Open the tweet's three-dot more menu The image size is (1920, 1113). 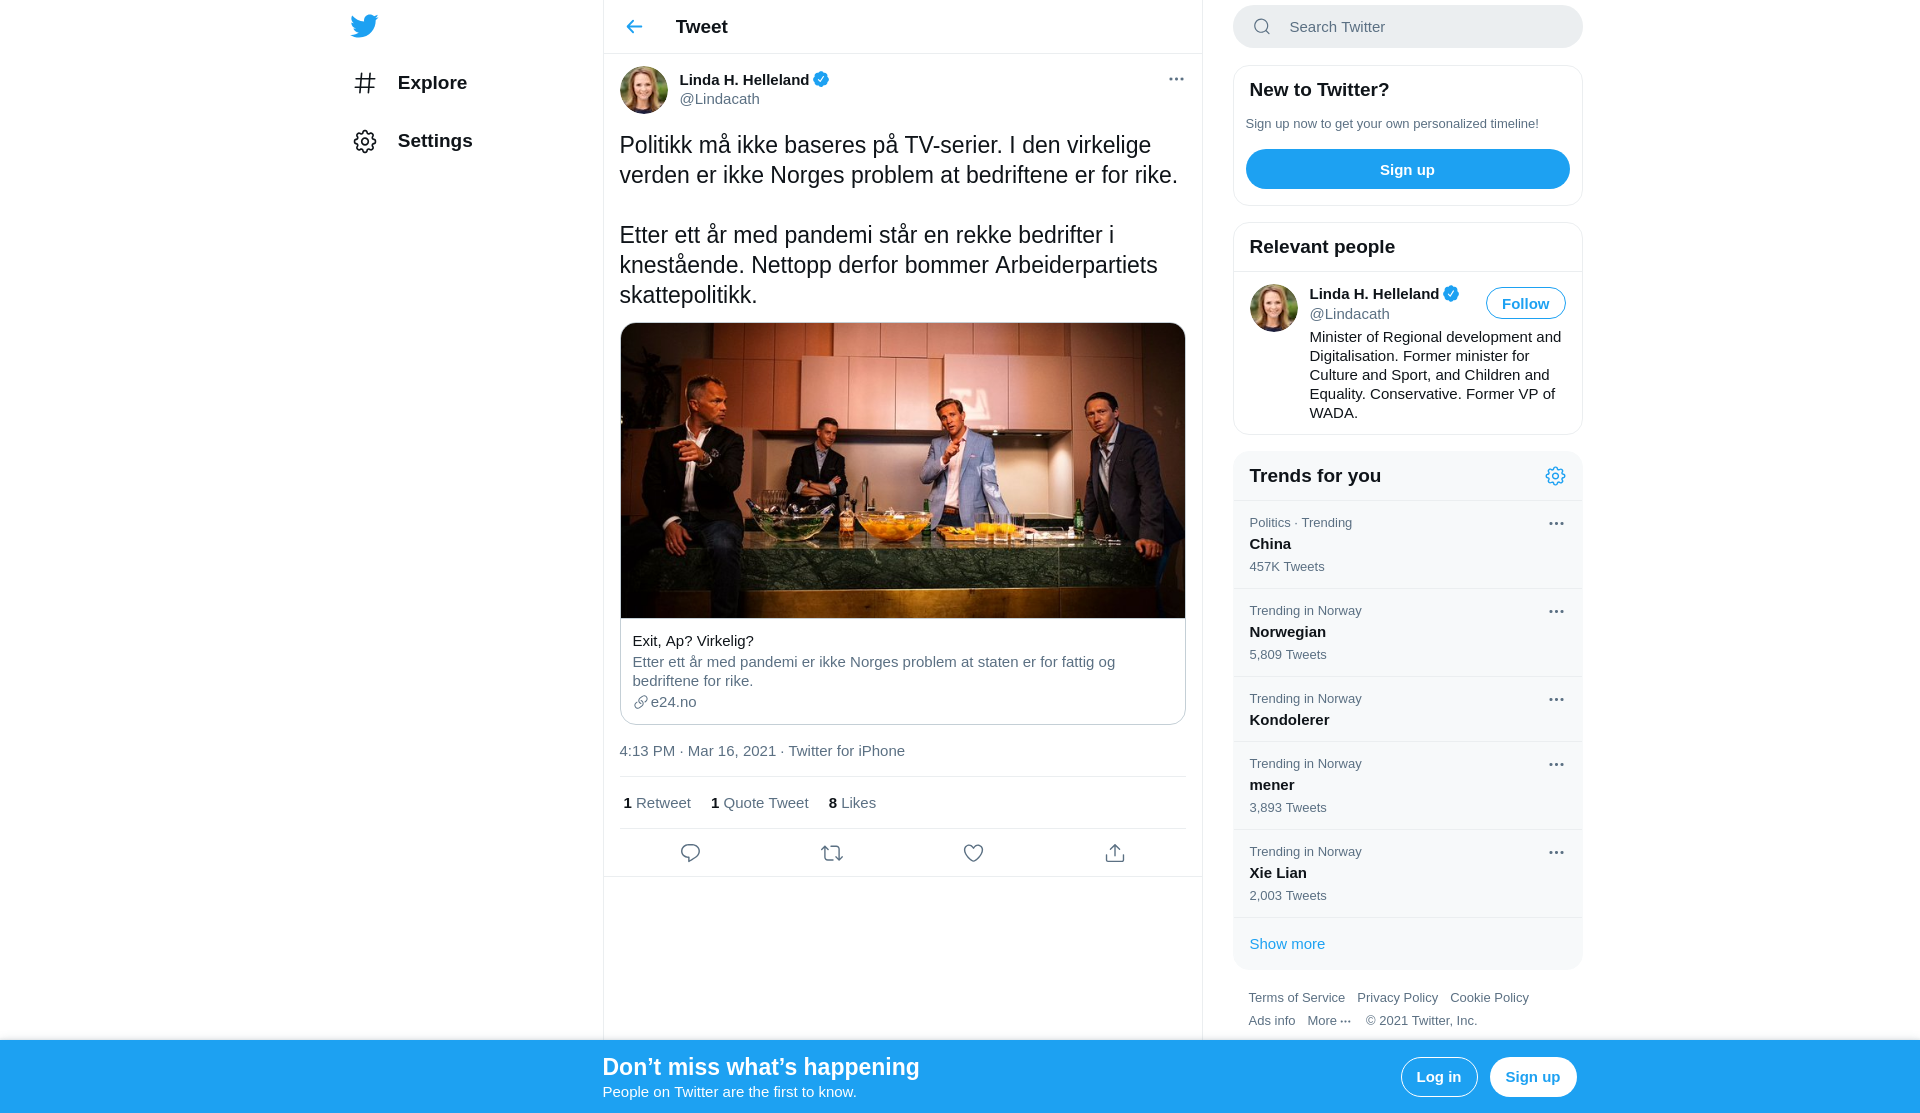coord(1176,79)
